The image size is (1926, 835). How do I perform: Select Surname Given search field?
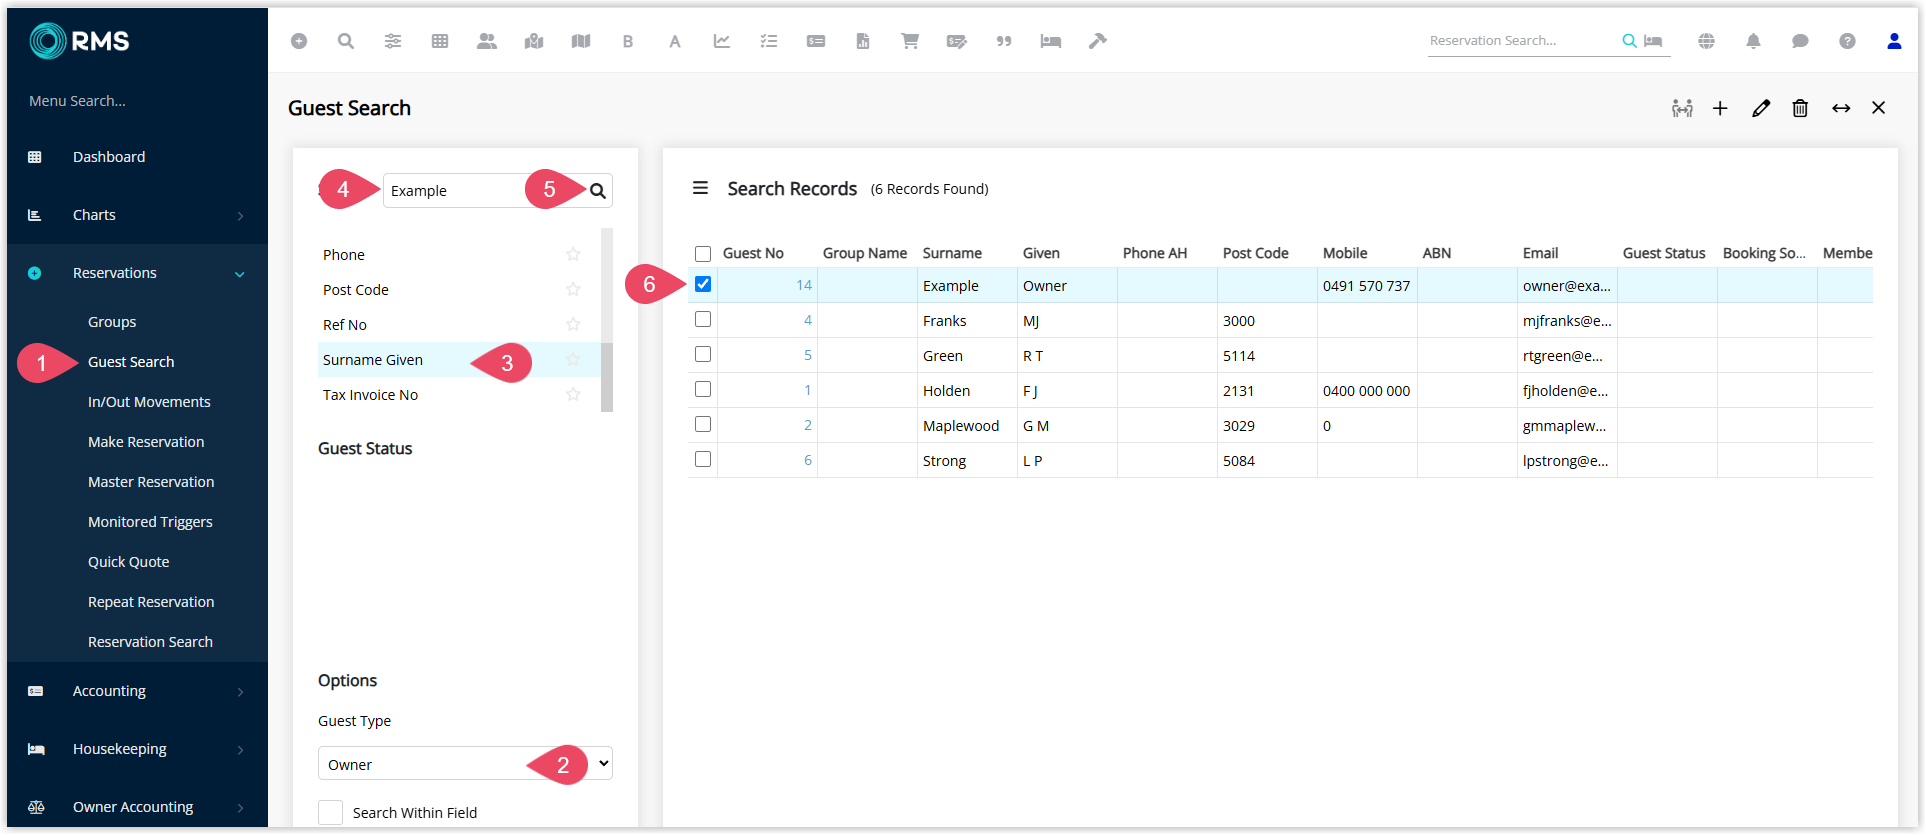point(458,360)
